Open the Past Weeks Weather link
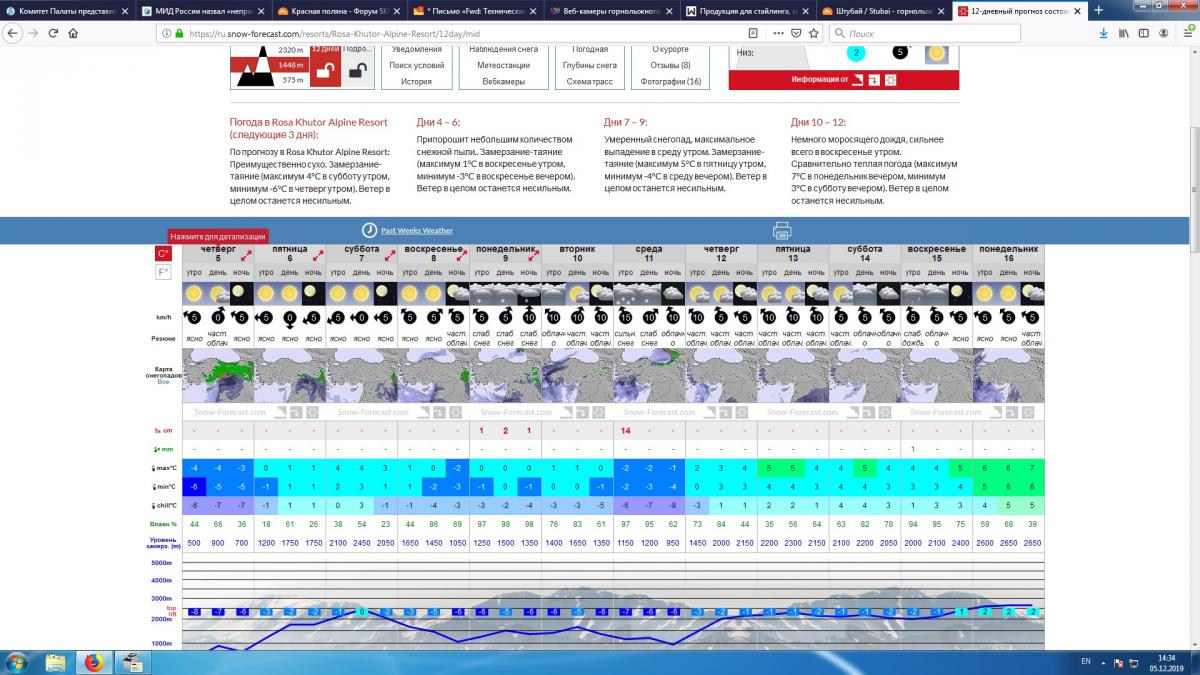The width and height of the screenshot is (1200, 675). pyautogui.click(x=417, y=231)
